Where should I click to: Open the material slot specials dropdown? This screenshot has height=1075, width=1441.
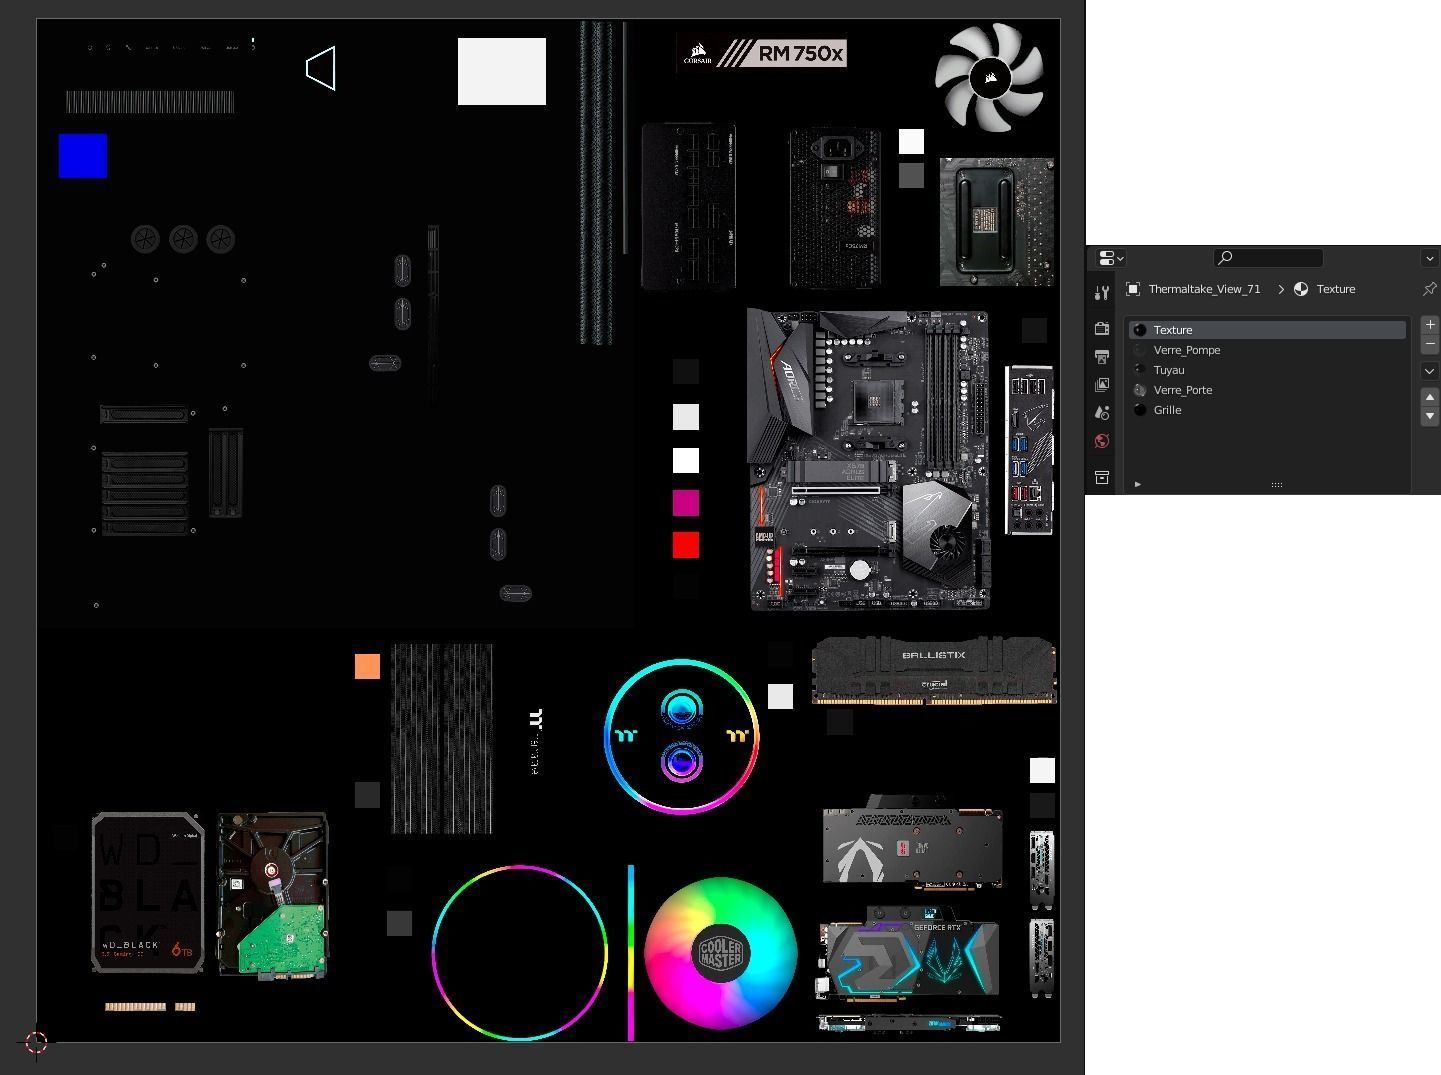1430,371
